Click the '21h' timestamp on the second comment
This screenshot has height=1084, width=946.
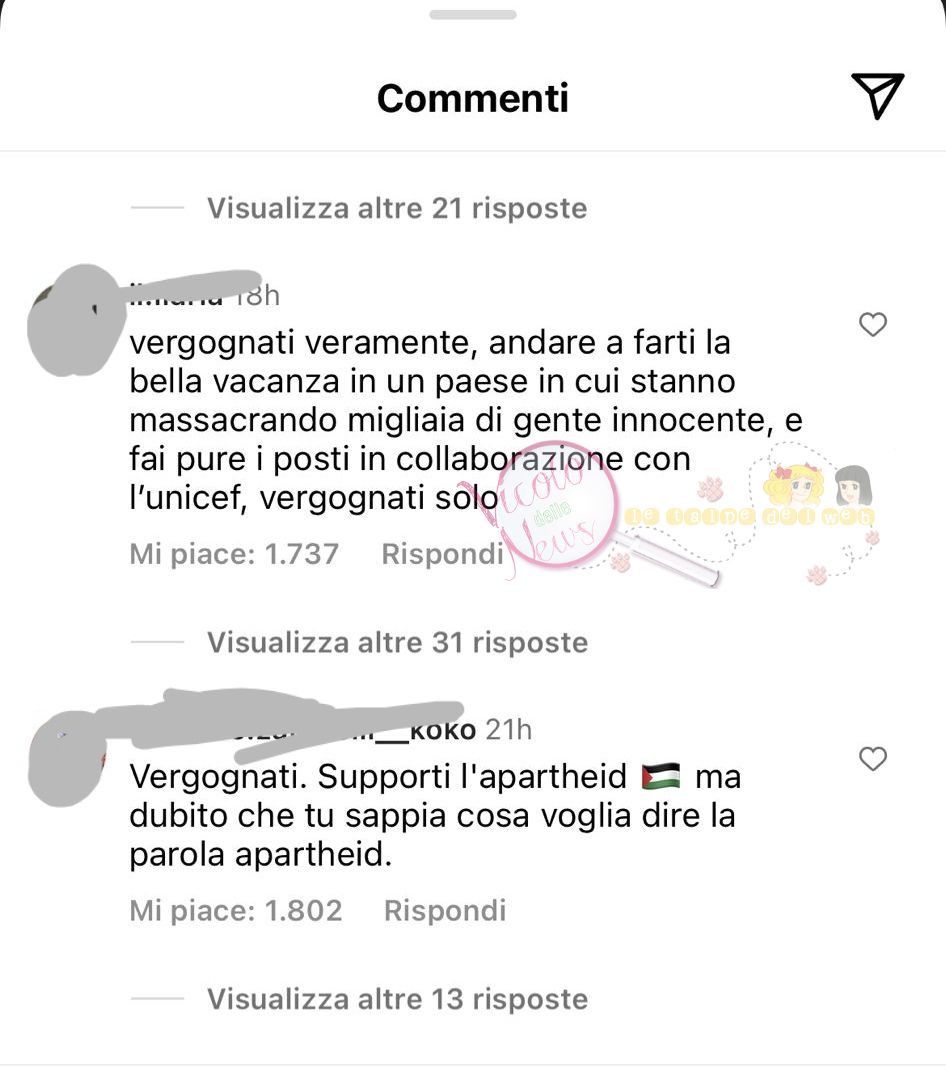click(508, 730)
